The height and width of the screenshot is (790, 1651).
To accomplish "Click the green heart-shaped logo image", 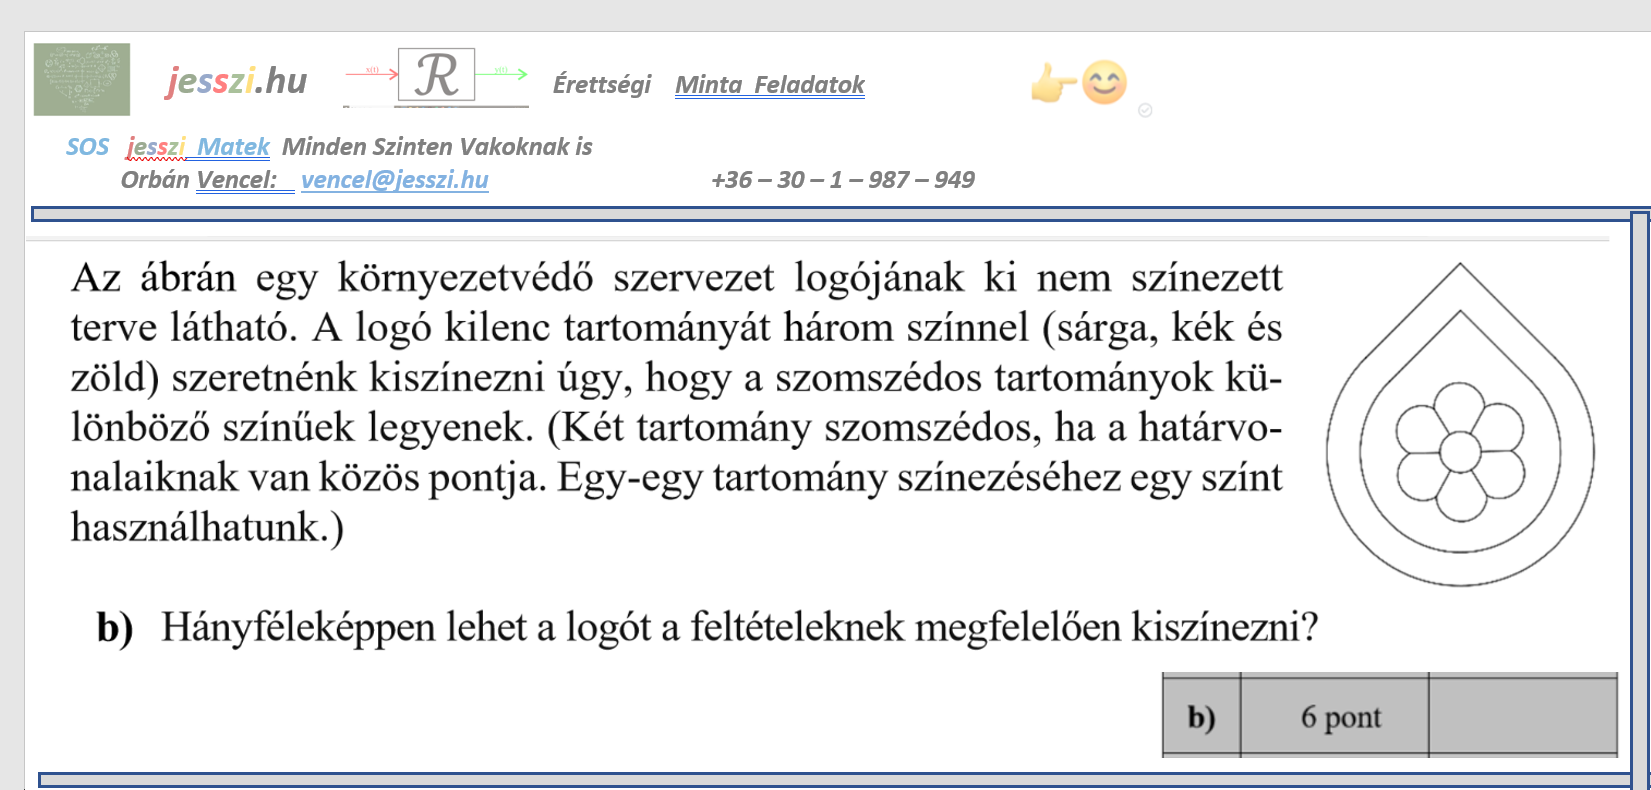I will click(82, 79).
